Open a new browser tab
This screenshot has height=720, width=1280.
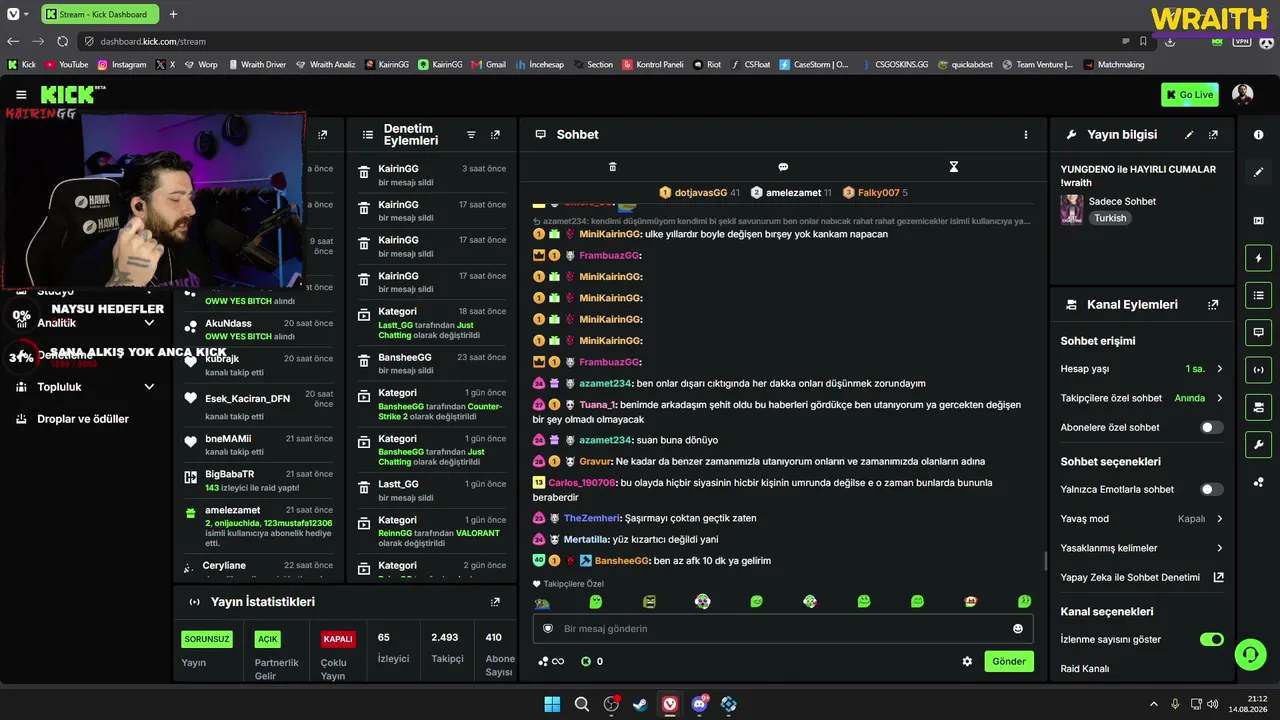[x=173, y=14]
